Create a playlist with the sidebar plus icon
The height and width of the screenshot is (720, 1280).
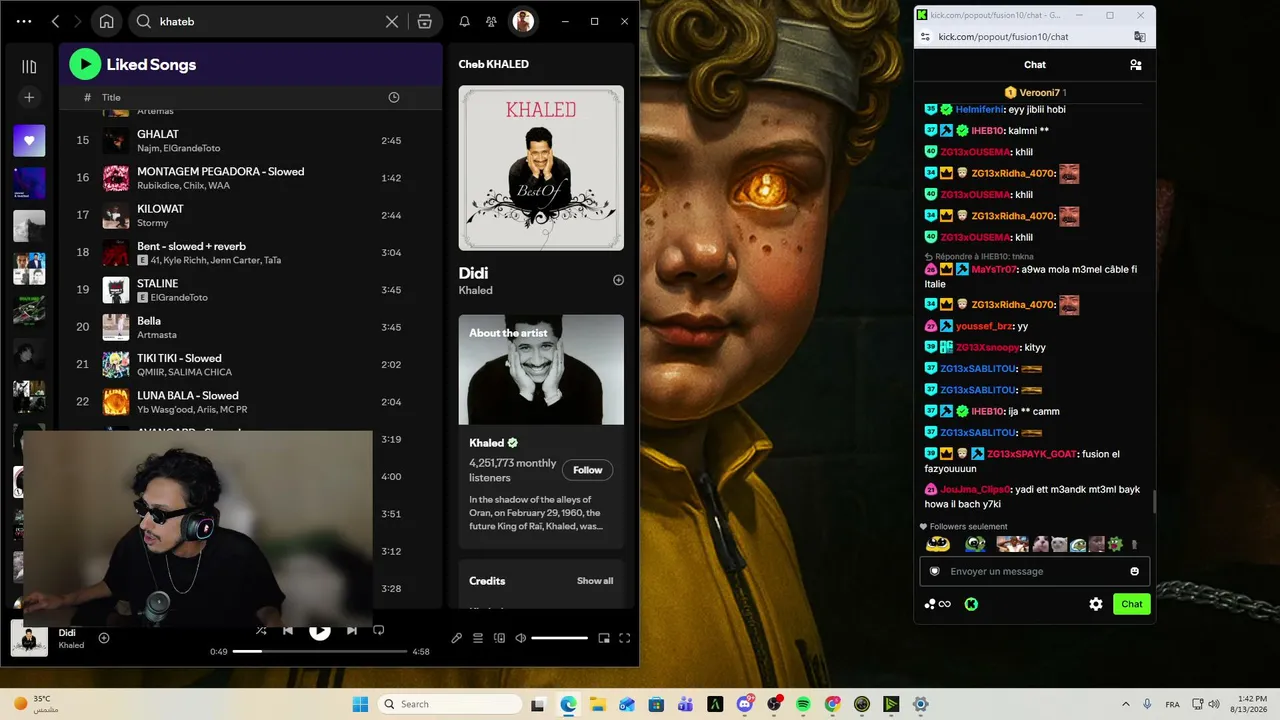pos(29,97)
